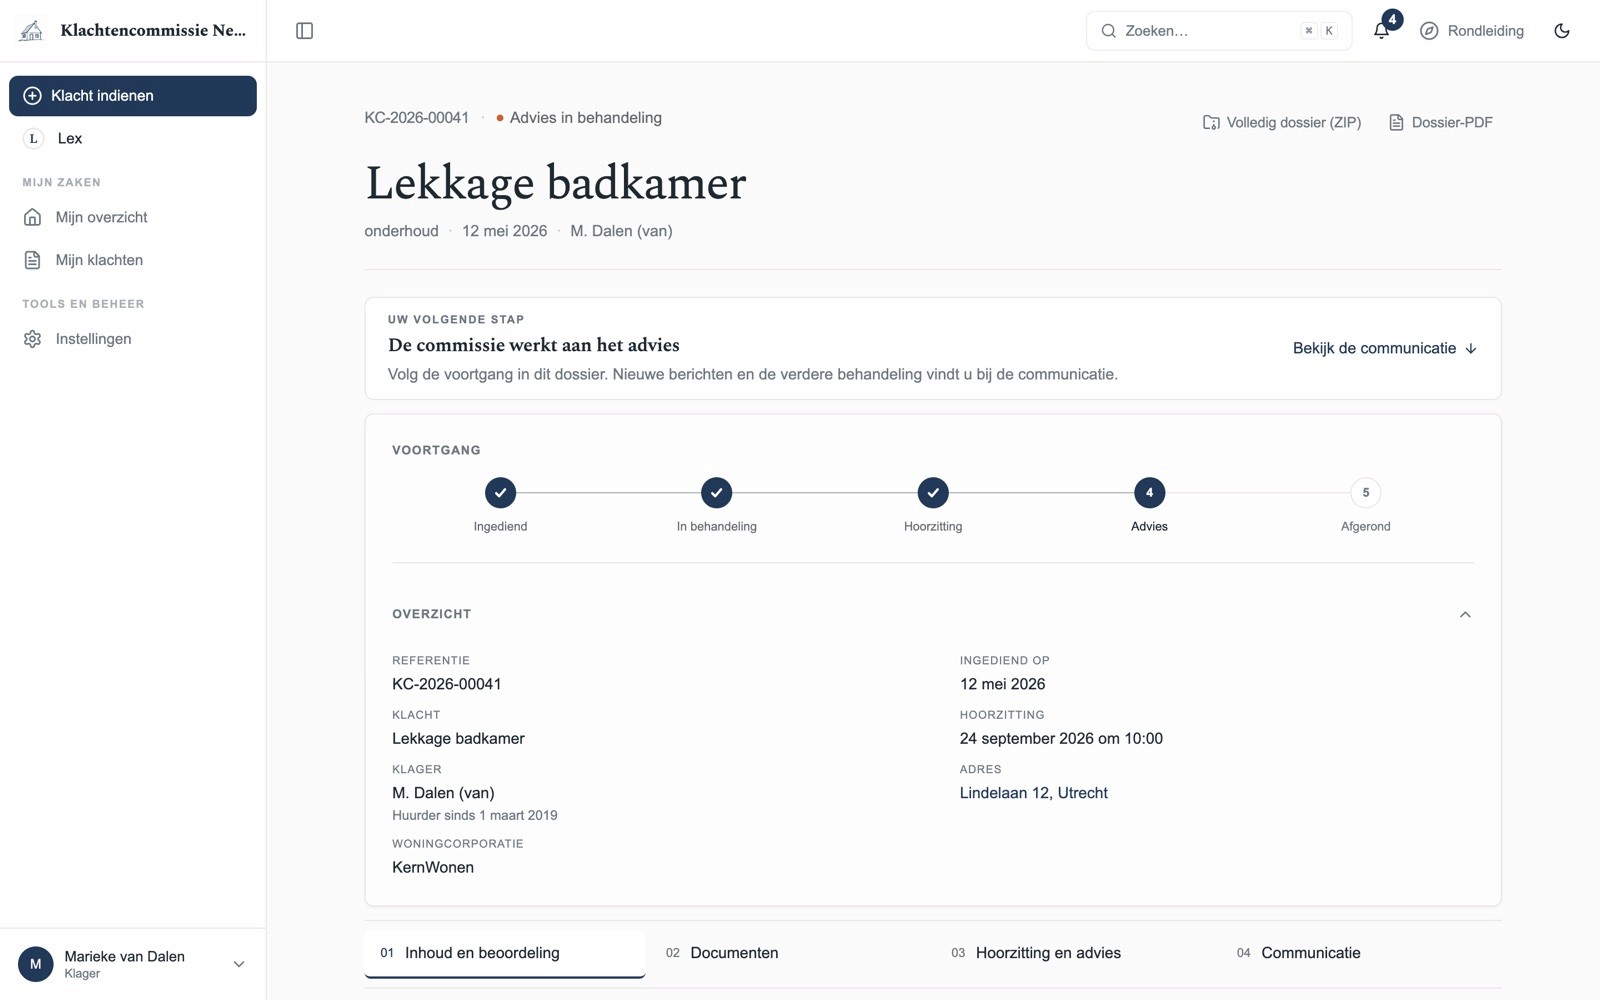The image size is (1600, 1000).
Task: Click the Ingediend step checkmark
Action: [500, 492]
